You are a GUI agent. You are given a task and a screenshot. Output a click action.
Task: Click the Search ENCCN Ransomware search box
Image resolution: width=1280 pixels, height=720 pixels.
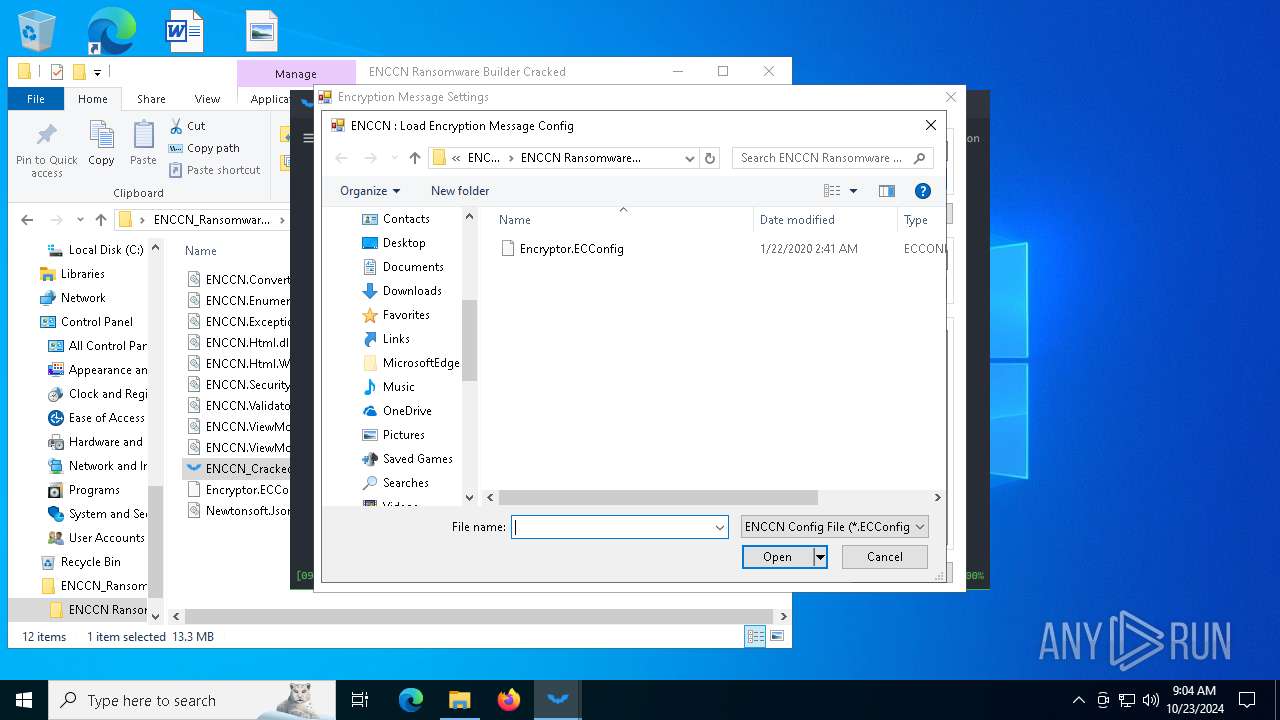[833, 158]
